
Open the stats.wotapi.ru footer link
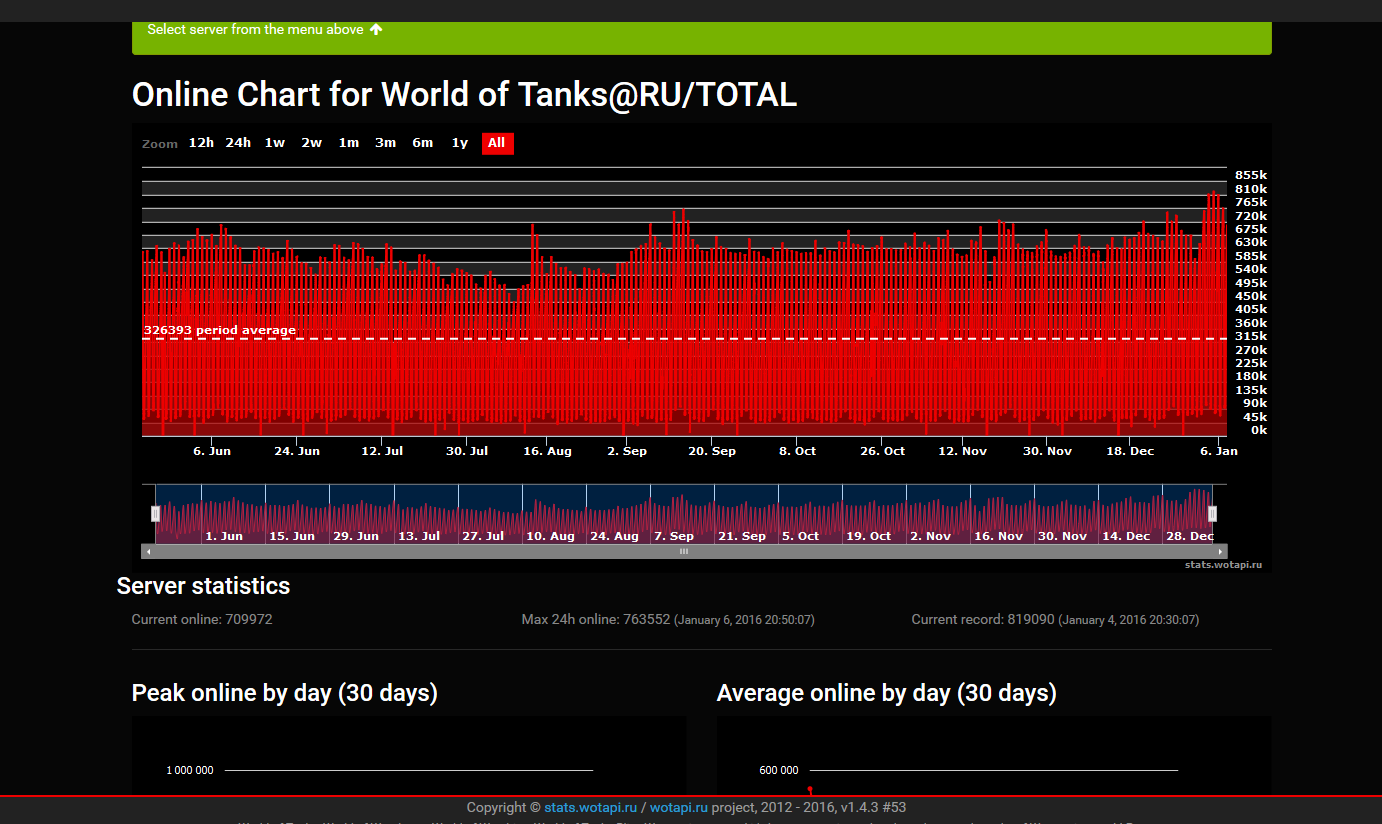tap(590, 807)
